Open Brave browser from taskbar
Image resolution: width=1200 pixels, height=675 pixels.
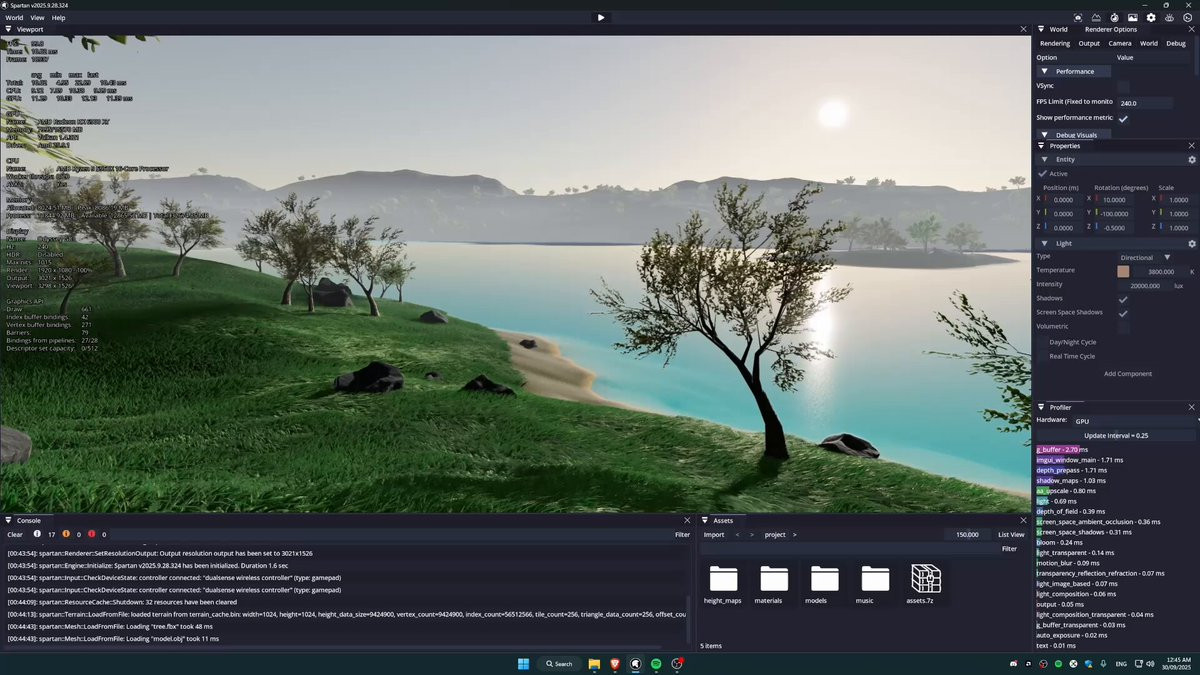[x=615, y=664]
